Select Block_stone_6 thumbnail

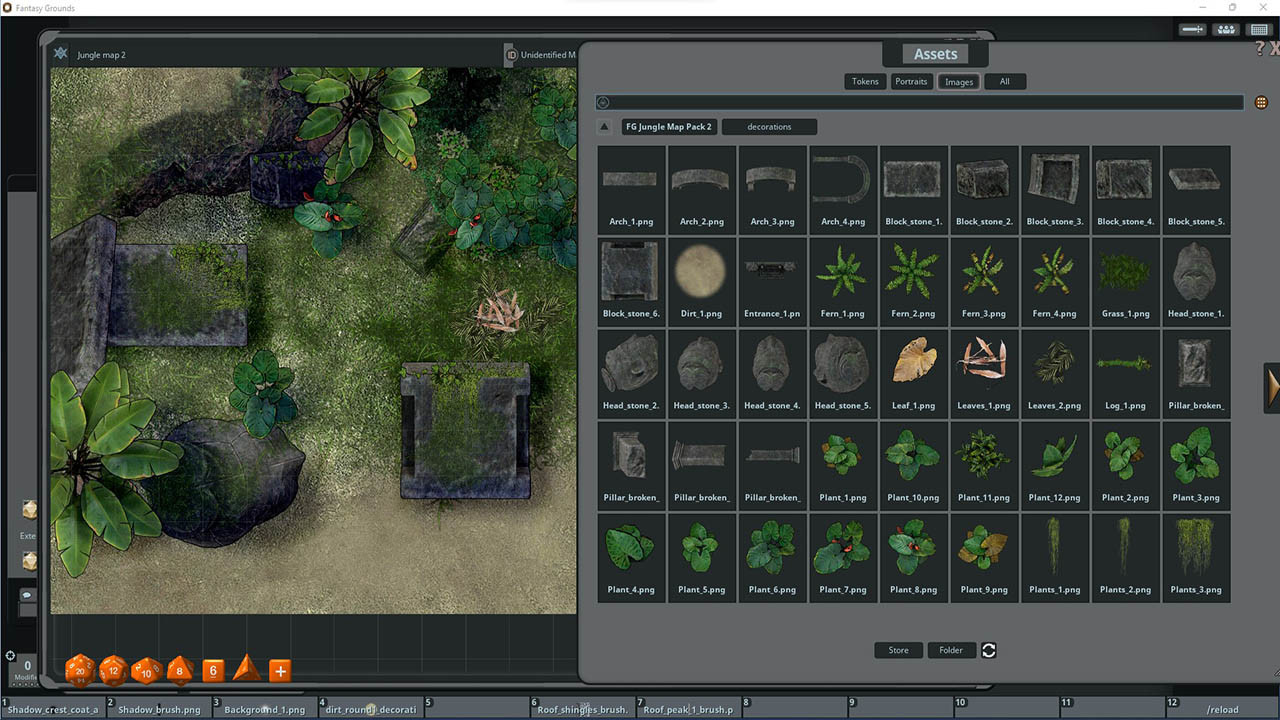click(x=631, y=282)
